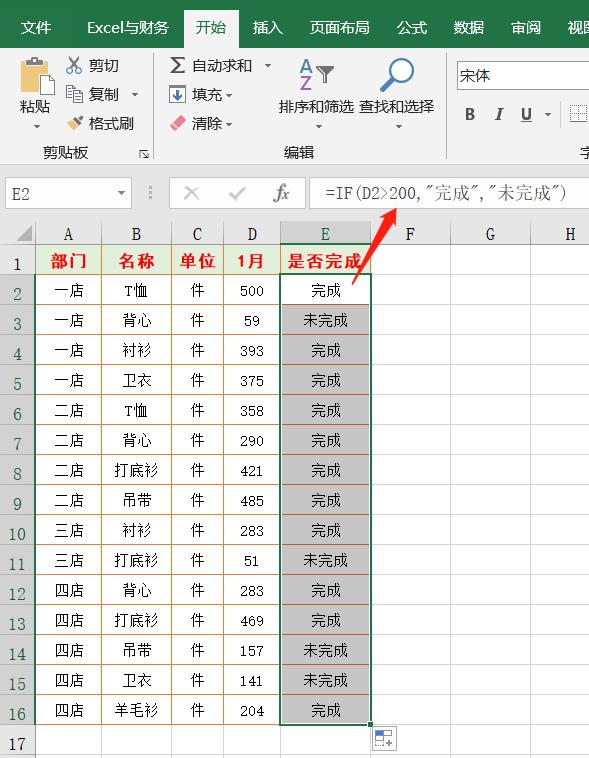The width and height of the screenshot is (589, 758).
Task: Click the 自动求和 button label
Action: pos(222,65)
